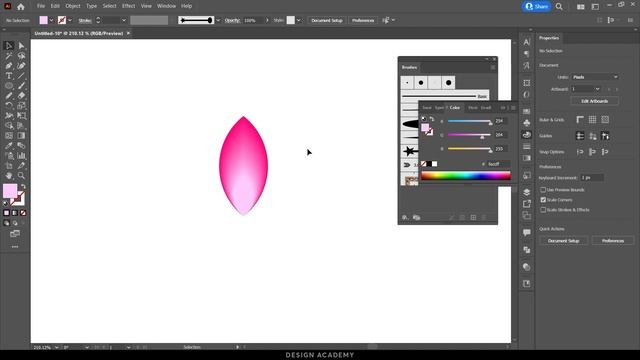Uncheck the Scale Corners checkbox
The height and width of the screenshot is (360, 640).
[x=543, y=200]
